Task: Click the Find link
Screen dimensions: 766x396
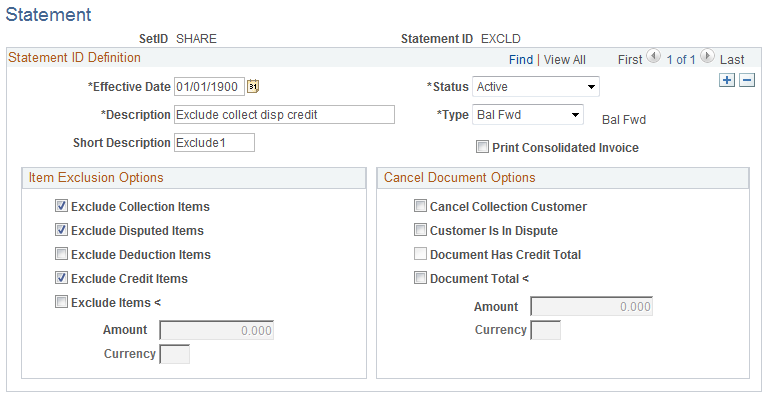Action: [x=521, y=60]
